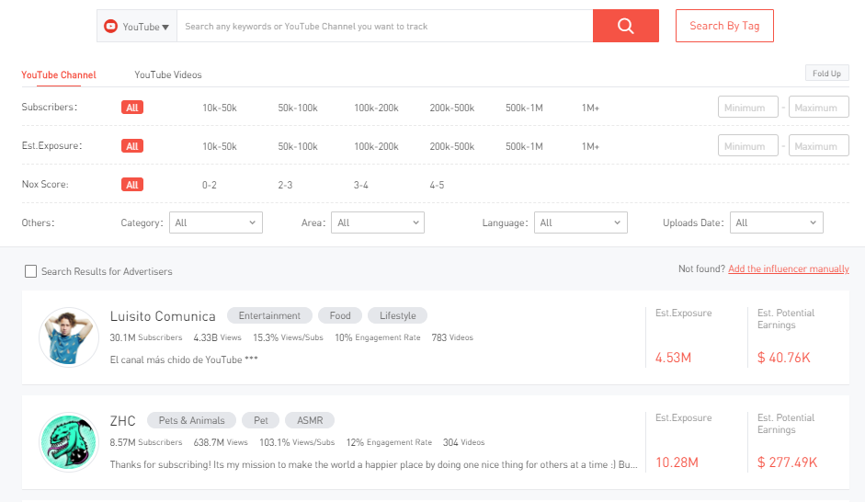
Task: Click the ASMR tag on ZHC
Action: click(x=309, y=420)
